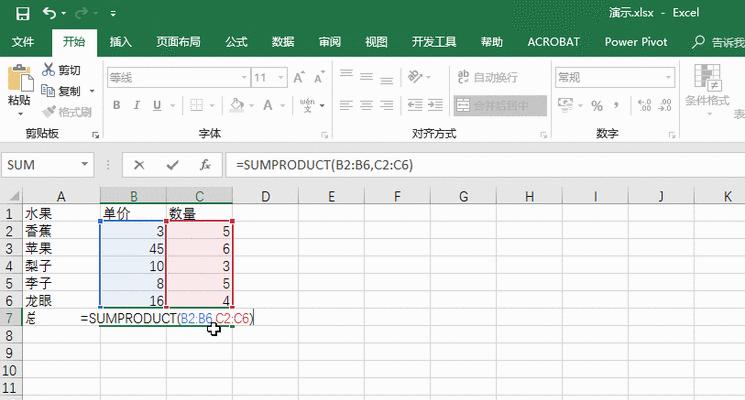Open the font settings dialog launcher
745x400 pixels.
pyautogui.click(x=325, y=135)
